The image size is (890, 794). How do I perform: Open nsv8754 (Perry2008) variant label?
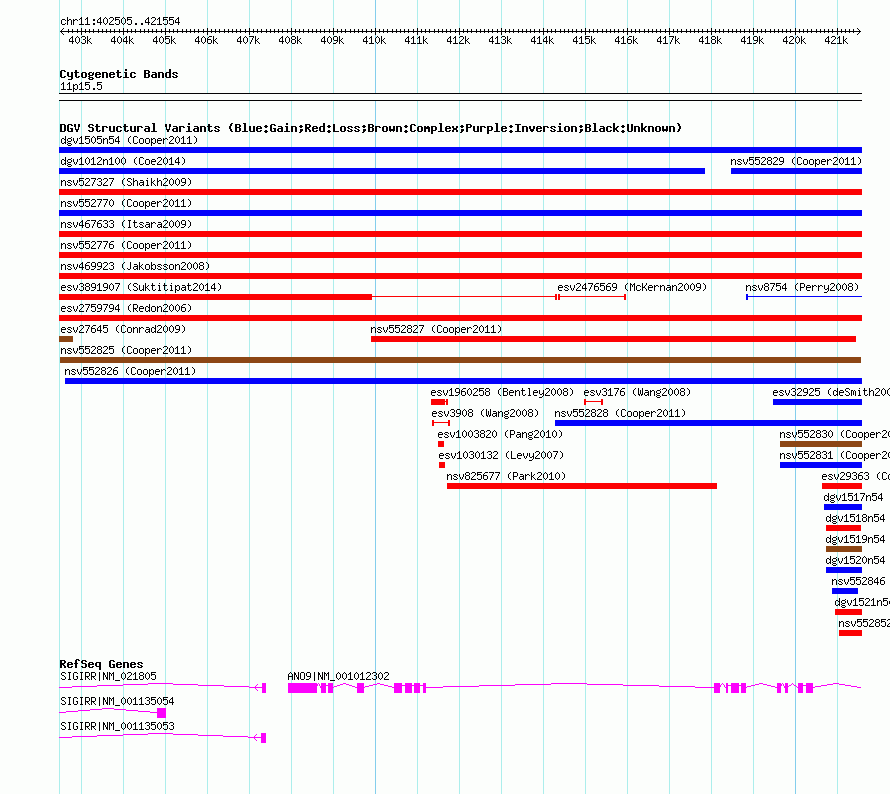coord(802,287)
